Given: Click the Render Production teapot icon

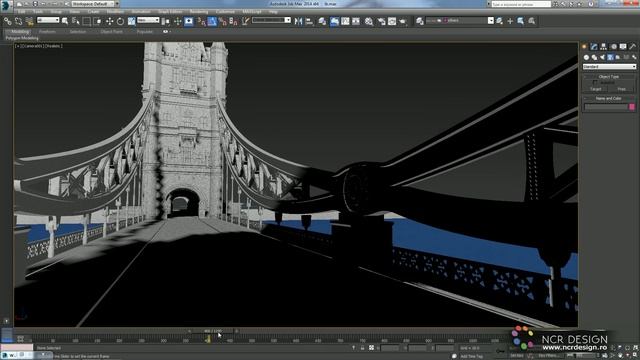Looking at the screenshot, I should pyautogui.click(x=403, y=21).
